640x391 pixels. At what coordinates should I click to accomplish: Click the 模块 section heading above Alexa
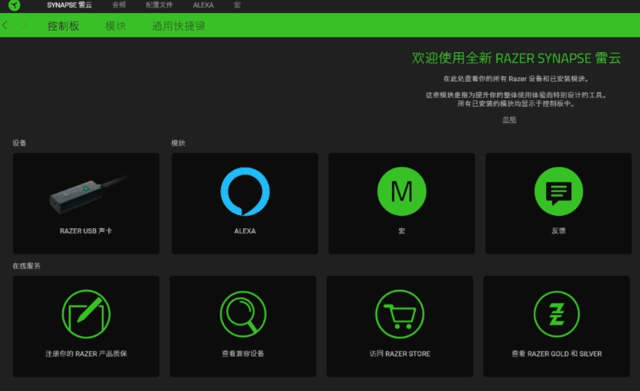pyautogui.click(x=178, y=143)
